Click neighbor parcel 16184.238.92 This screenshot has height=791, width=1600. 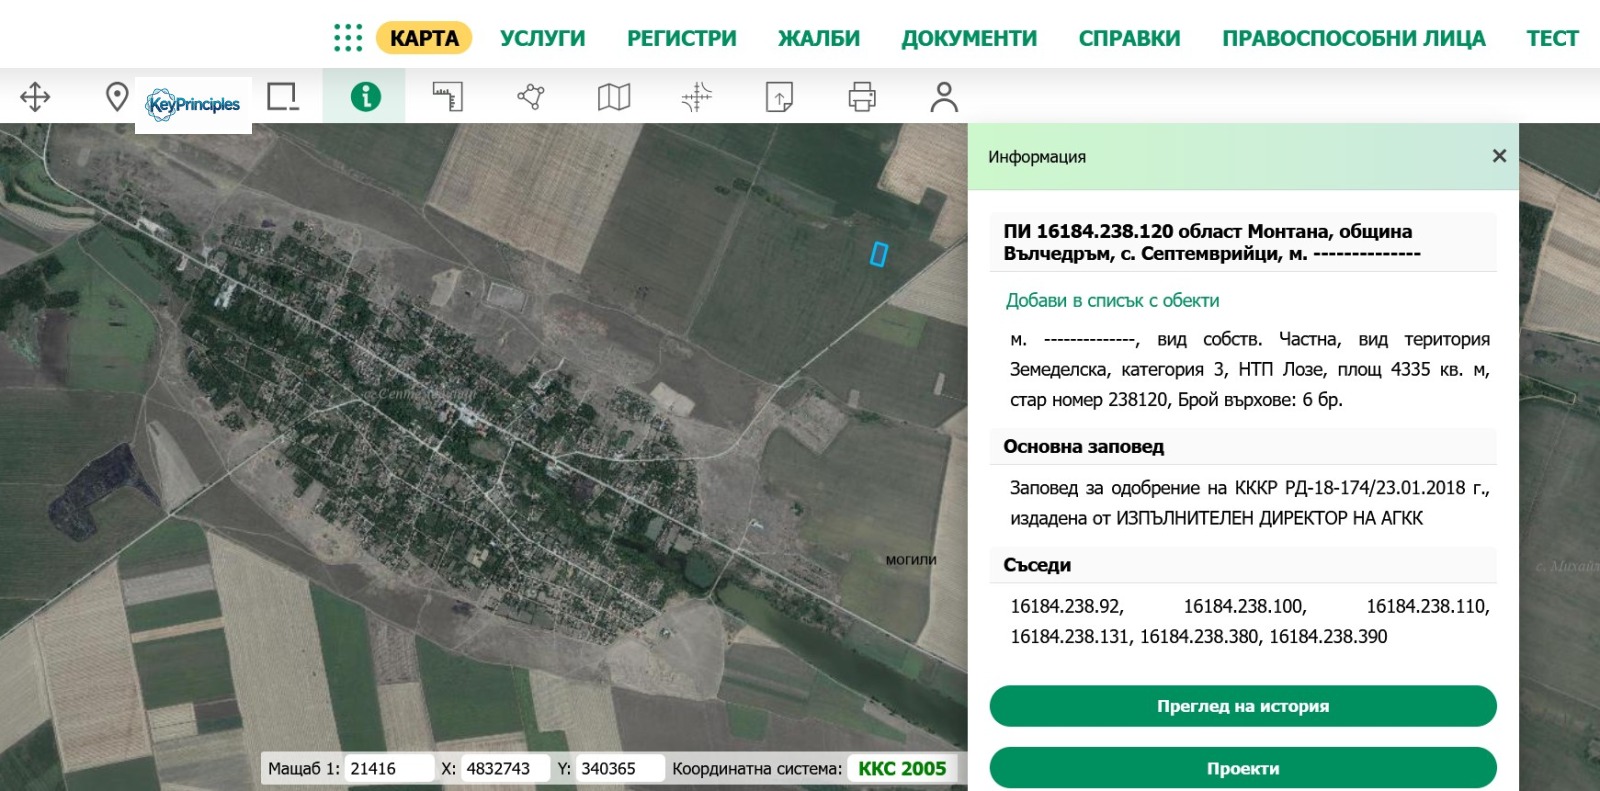tap(1066, 606)
